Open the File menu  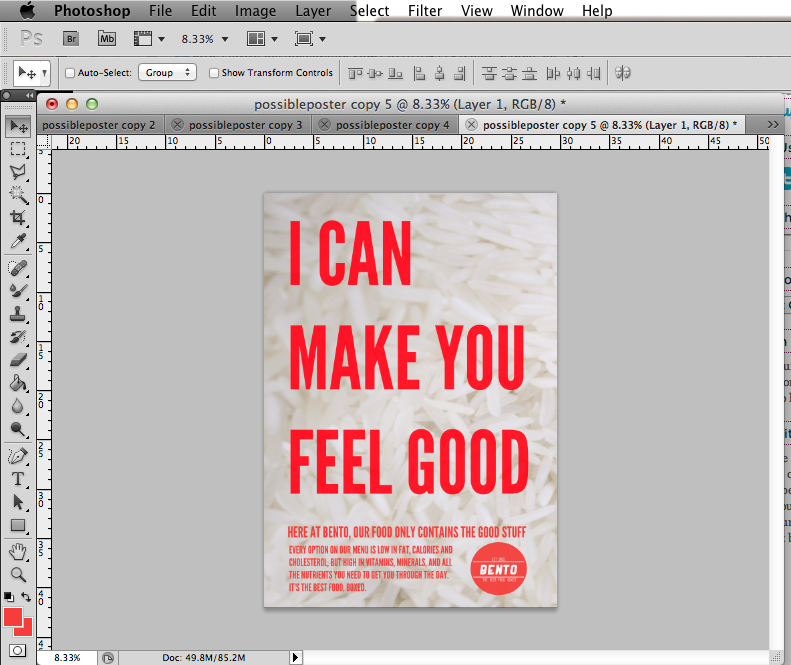tap(160, 11)
